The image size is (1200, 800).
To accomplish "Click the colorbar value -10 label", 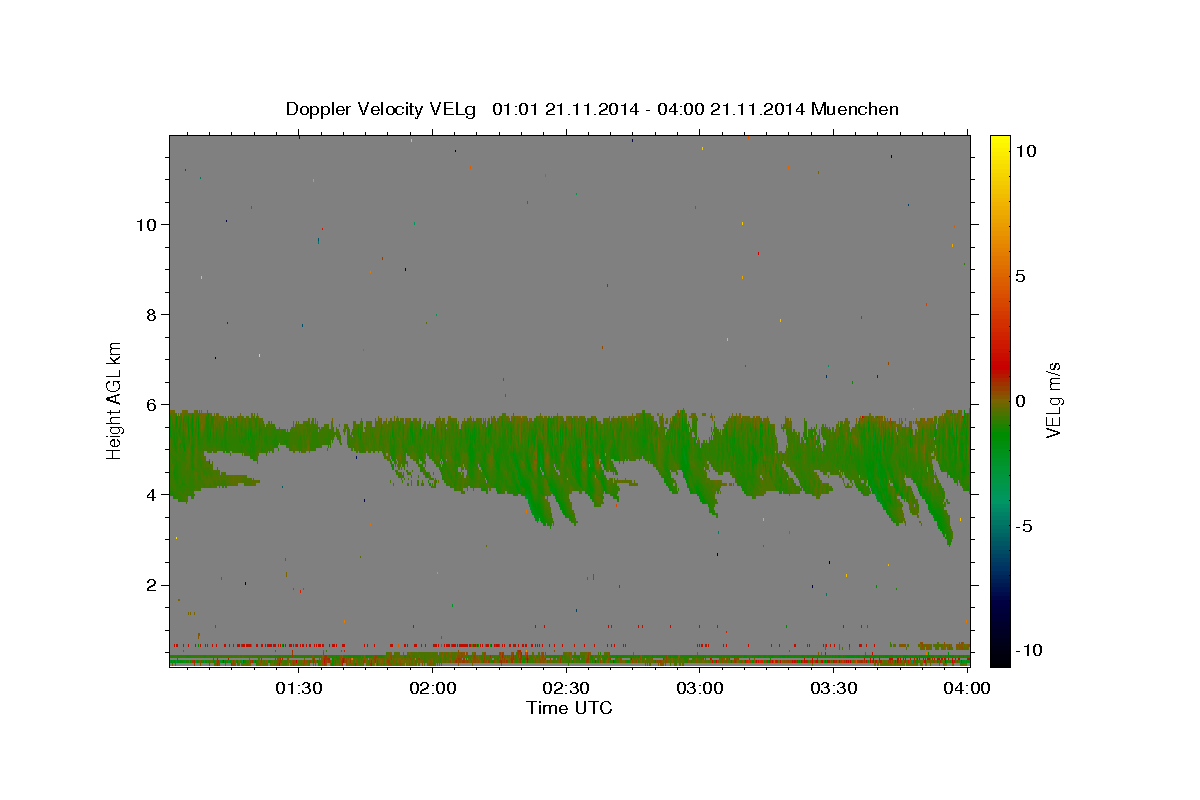I will [x=1028, y=650].
